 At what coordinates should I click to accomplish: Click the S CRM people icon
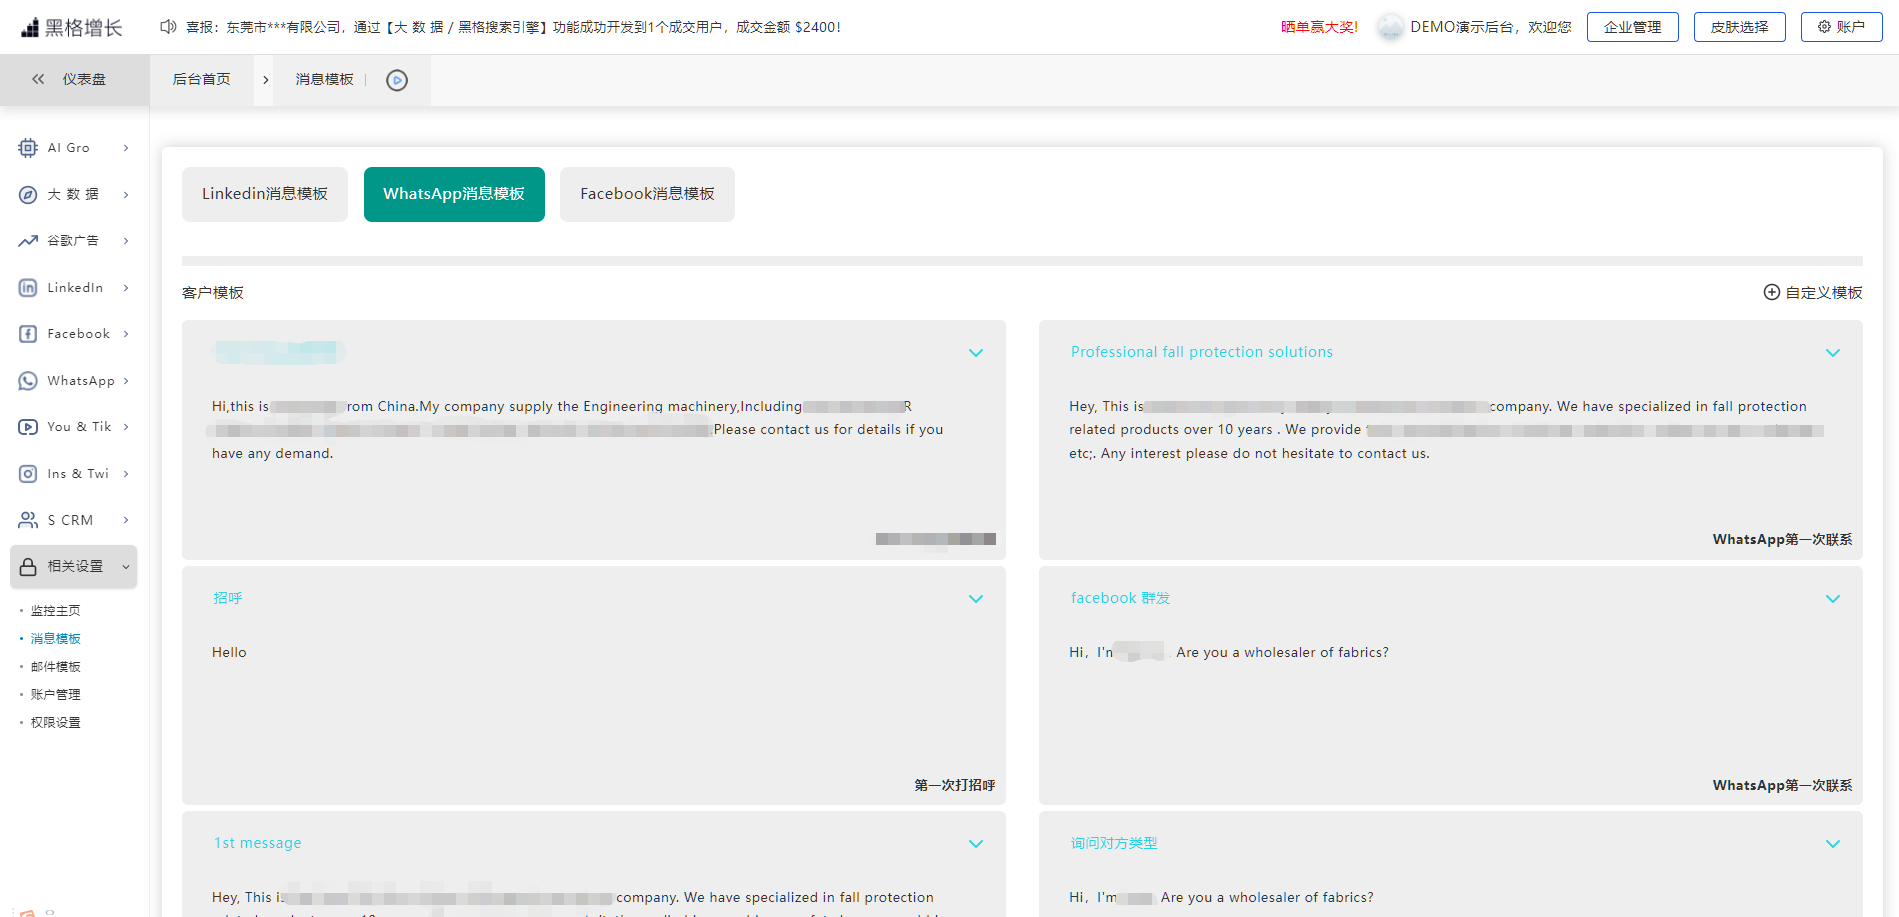coord(28,520)
